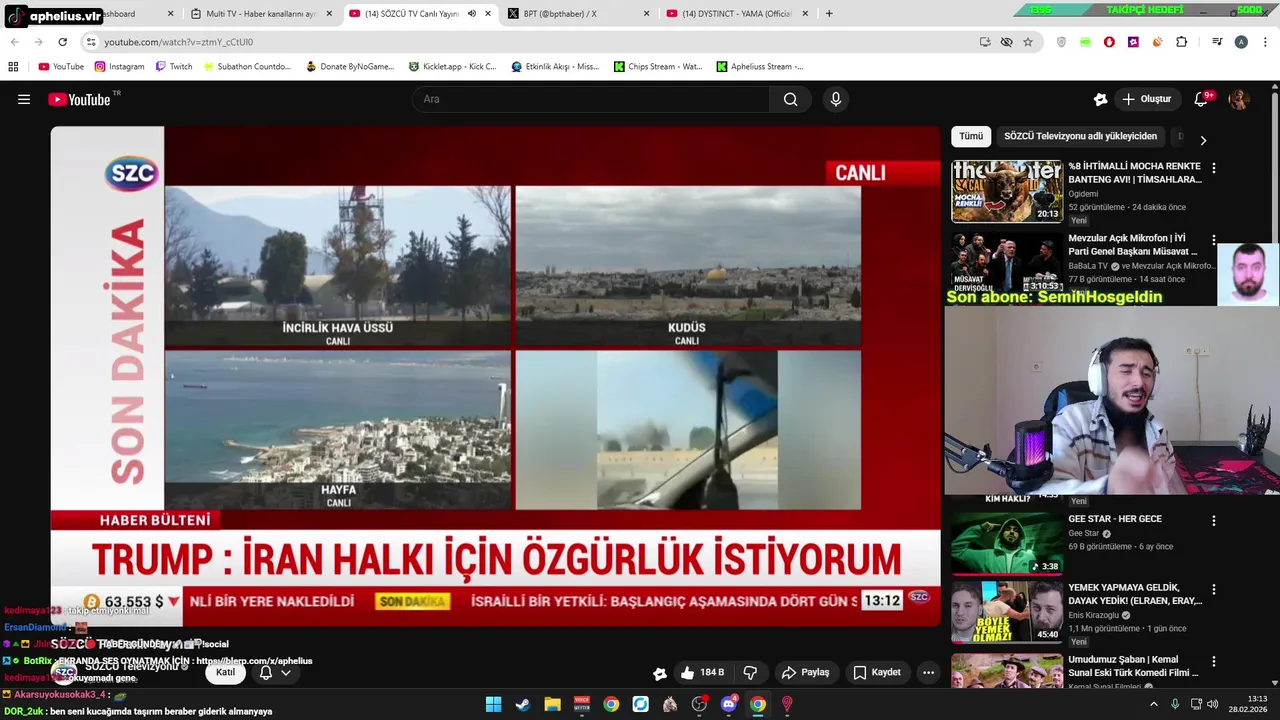The height and width of the screenshot is (720, 1280).
Task: Open the Kicklet.app bookmark
Action: [452, 67]
